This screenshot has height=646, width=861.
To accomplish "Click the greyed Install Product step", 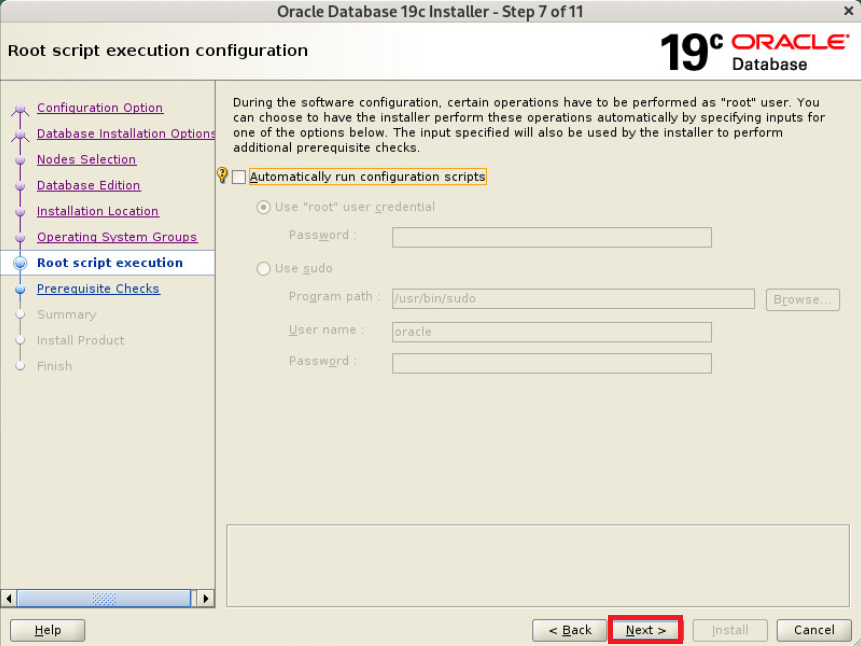I will [x=80, y=340].
